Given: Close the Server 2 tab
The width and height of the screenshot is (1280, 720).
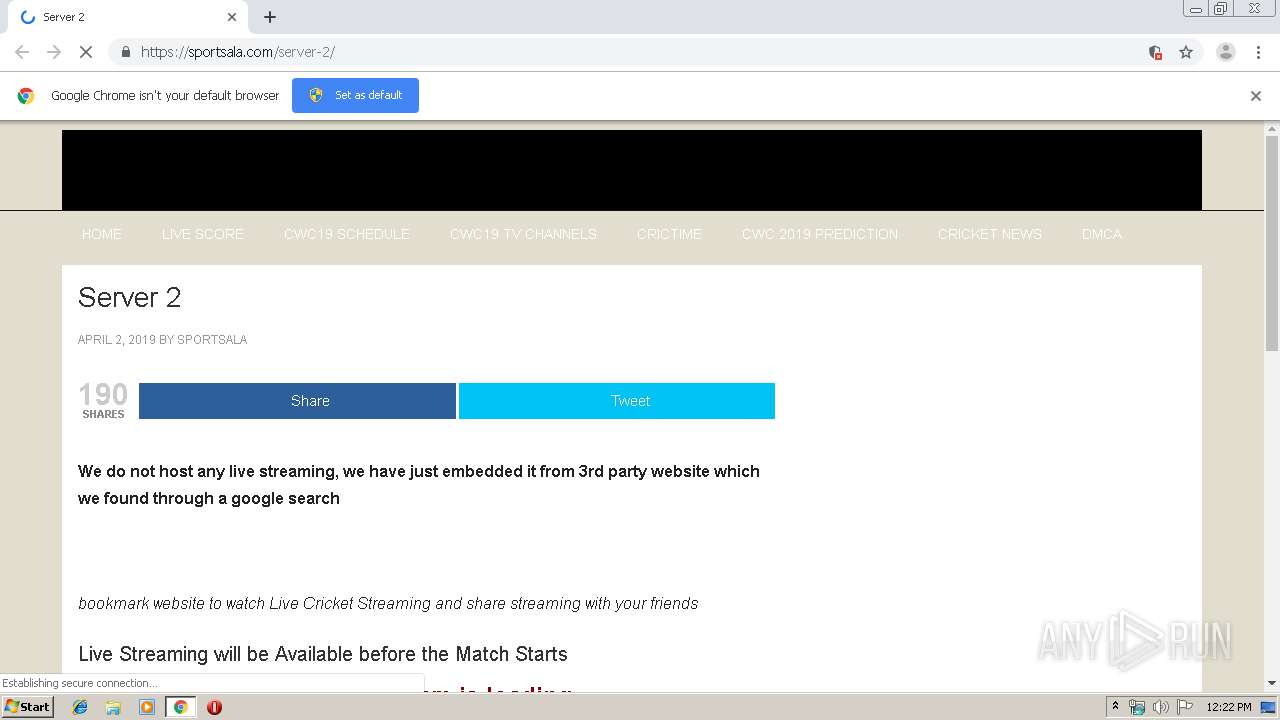Looking at the screenshot, I should [x=232, y=17].
